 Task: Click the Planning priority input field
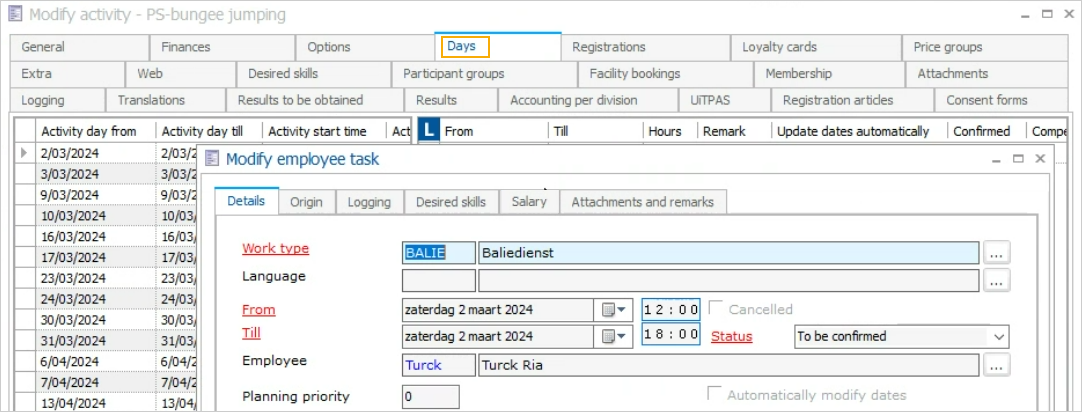click(x=430, y=397)
